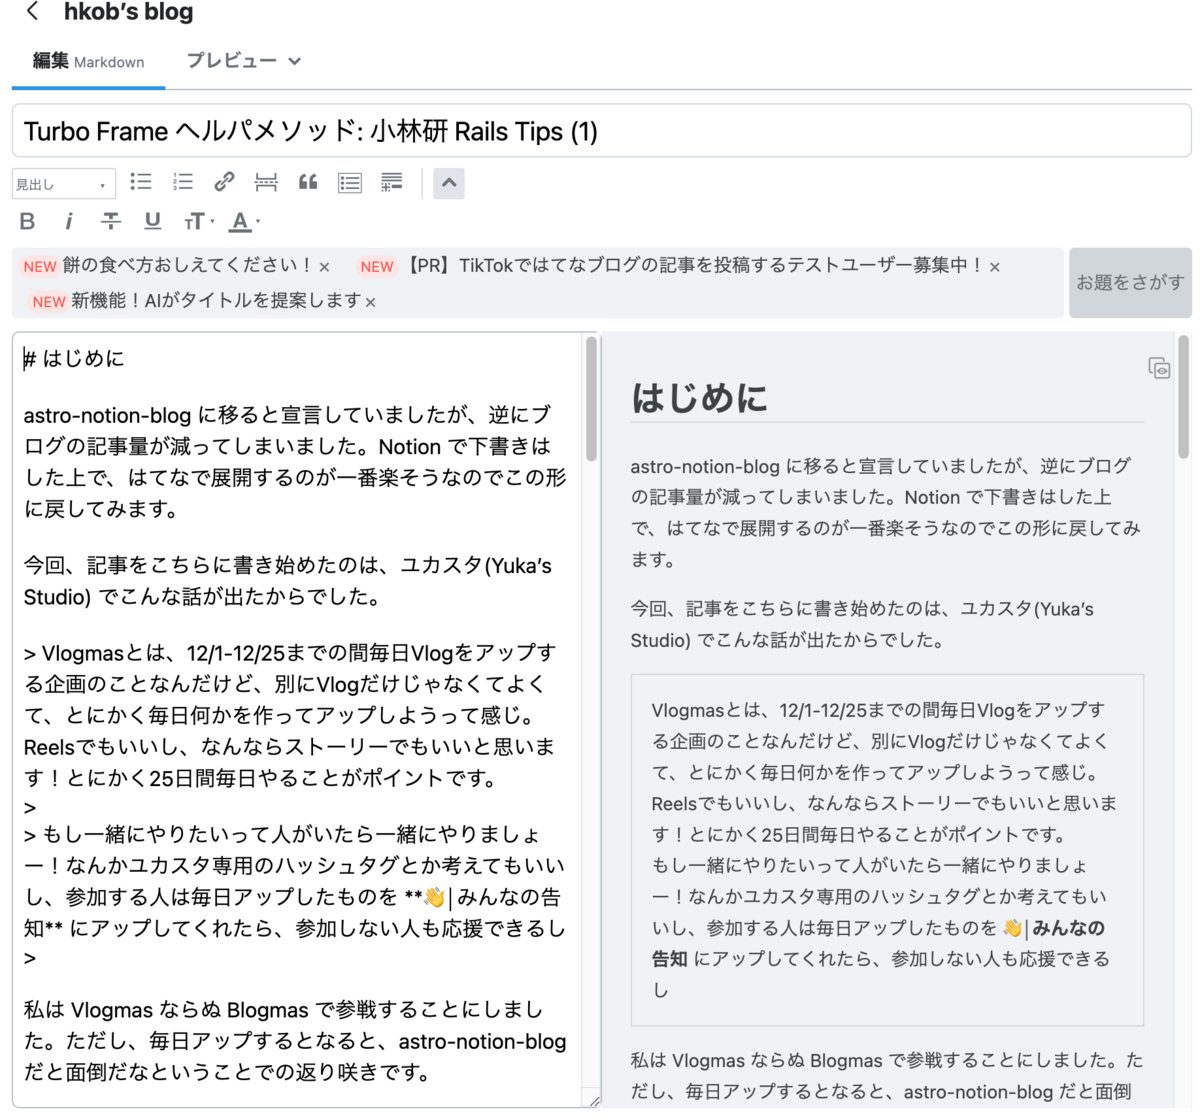
Task: Open 餅の食べ方おしえてください！ topic link
Action: [x=187, y=265]
